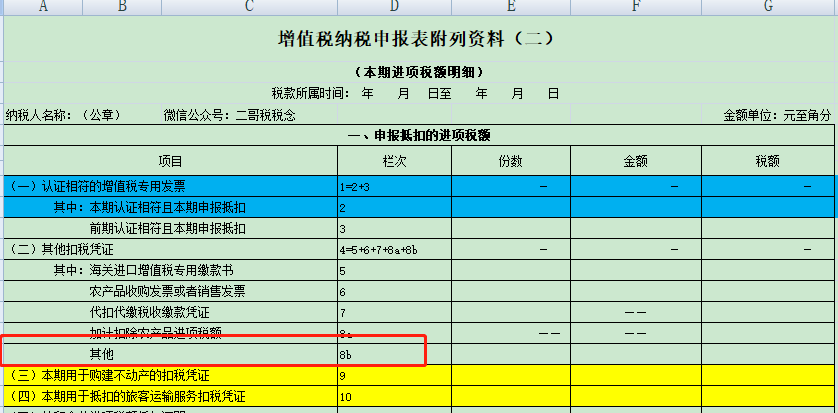Viewport: 838px width, 413px height.
Task: Select the 份数 header cell
Action: [x=510, y=161]
